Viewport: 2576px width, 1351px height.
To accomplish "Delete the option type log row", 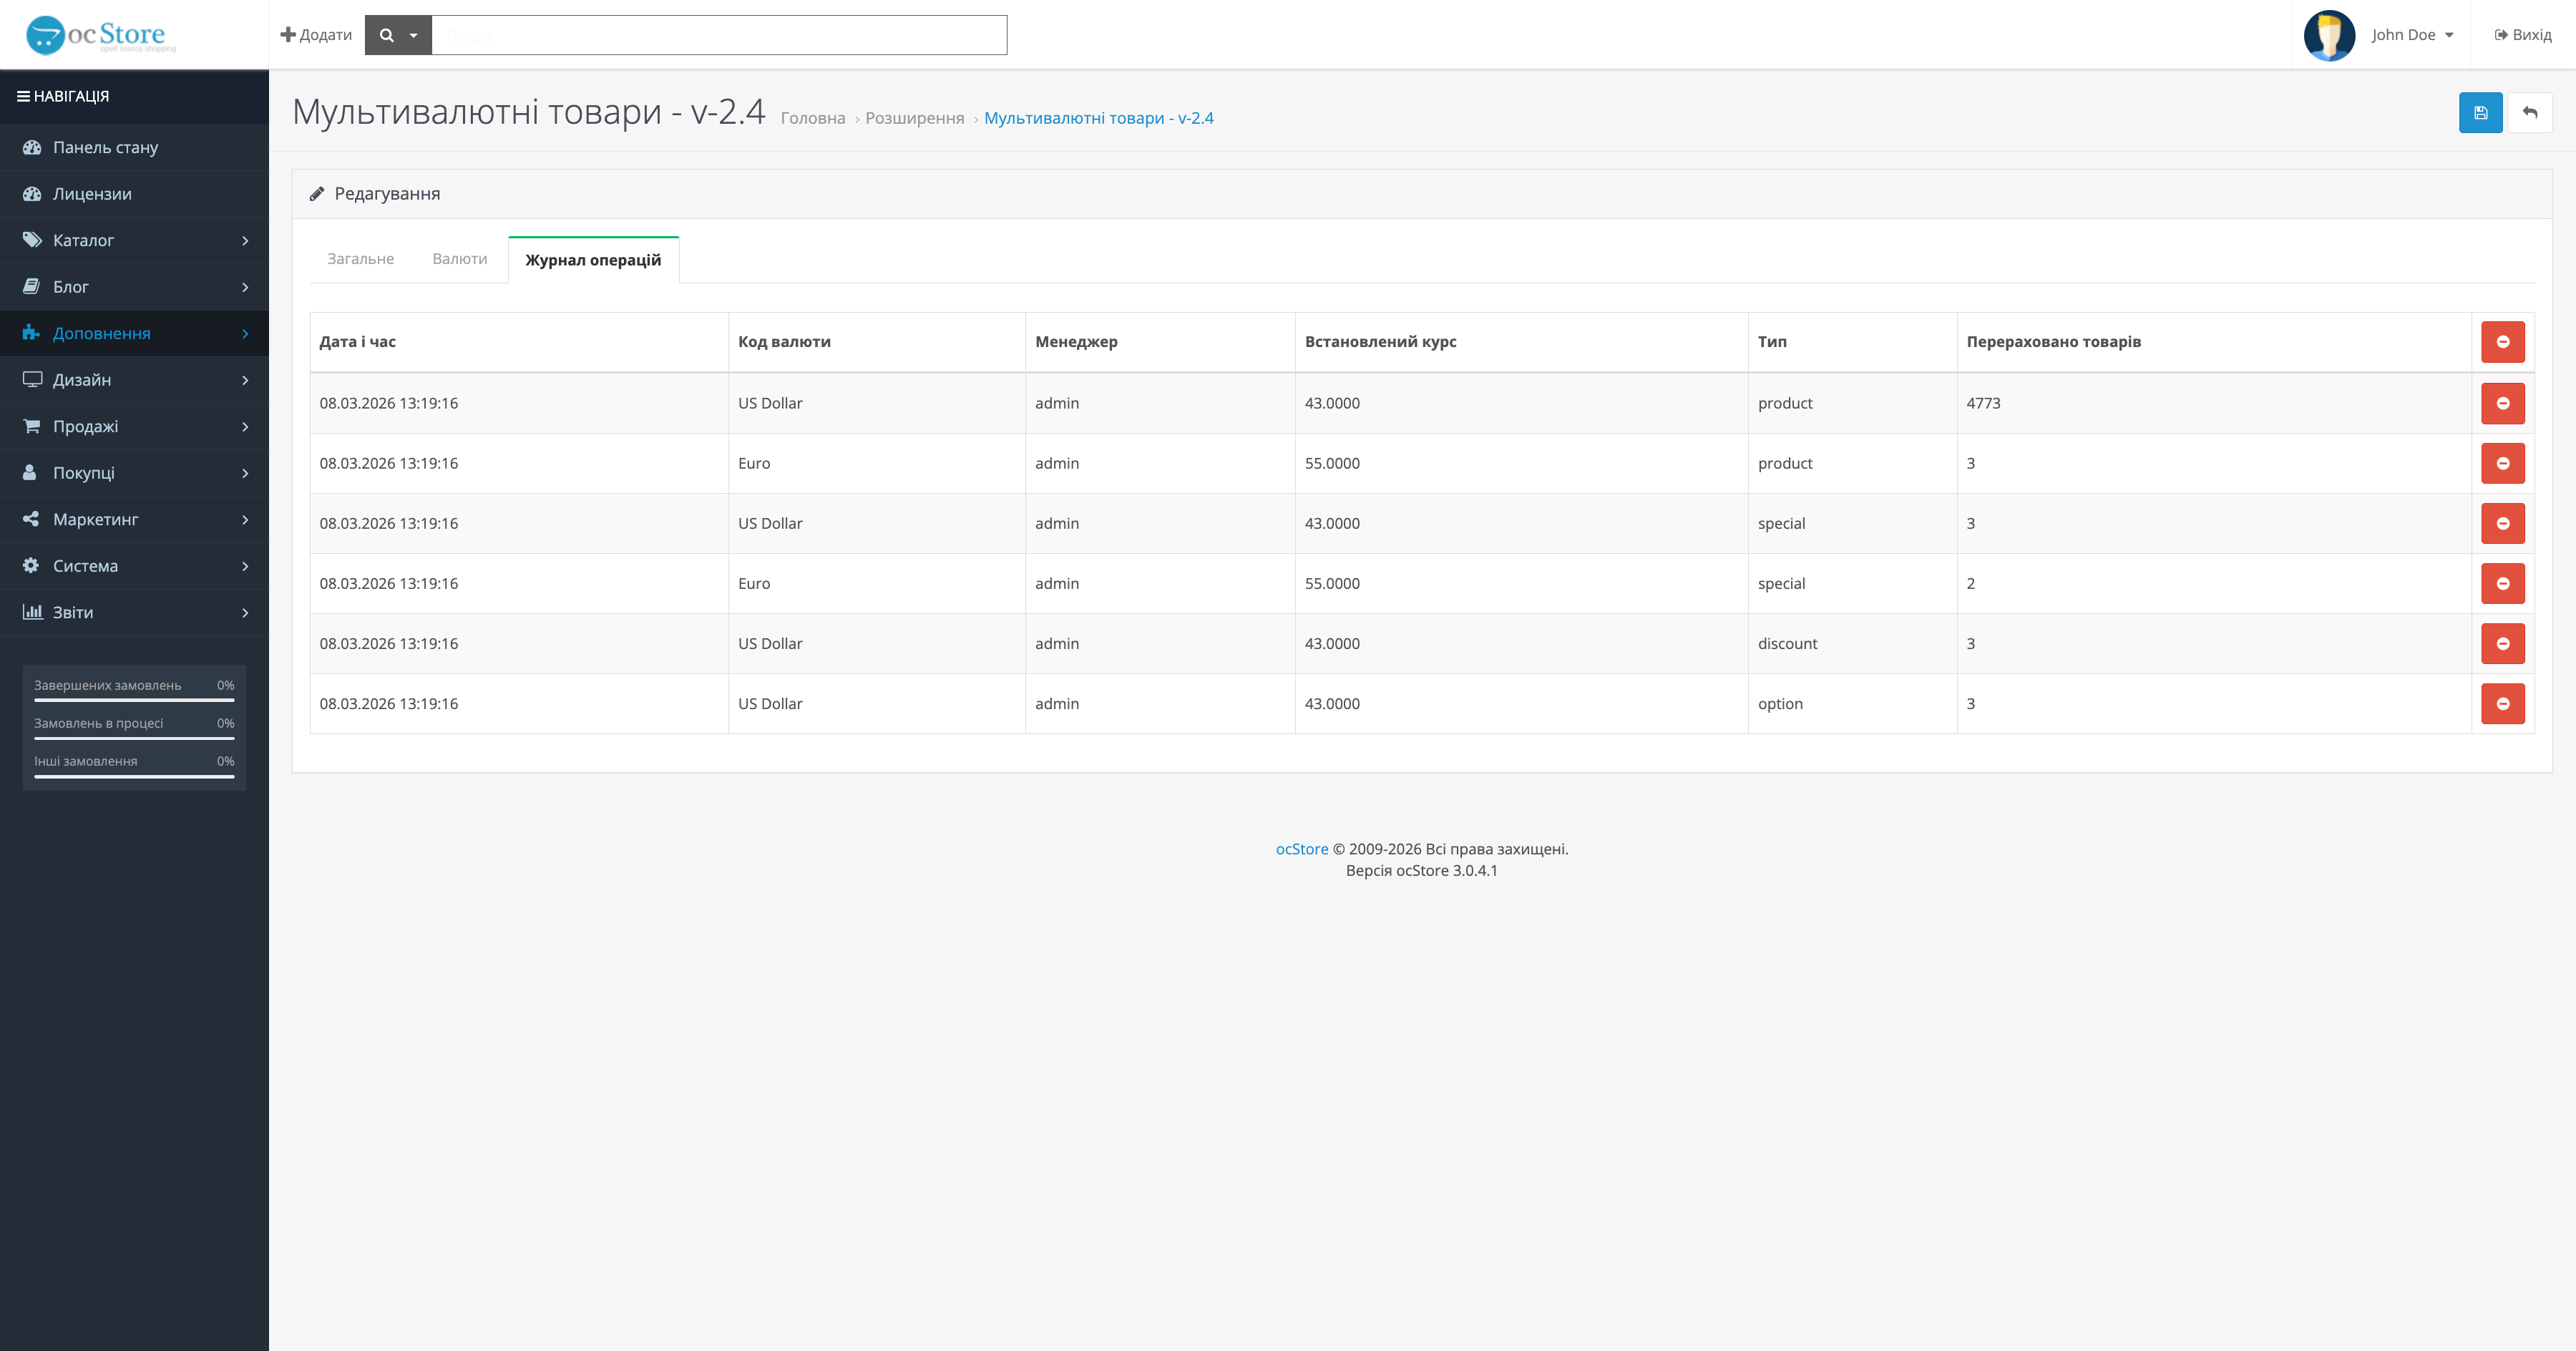I will (2502, 703).
